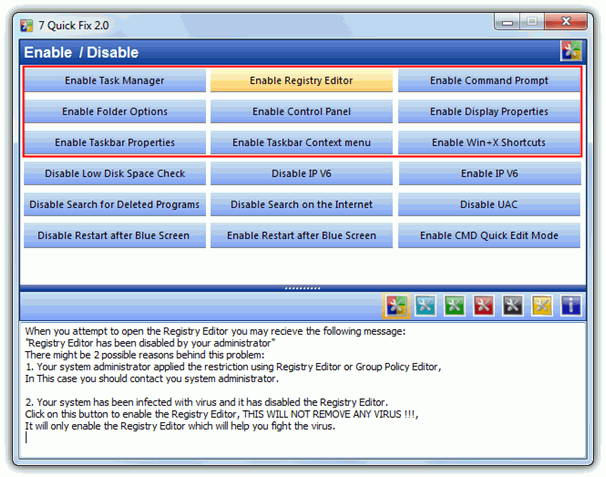The height and width of the screenshot is (477, 606).
Task: Disable Search on the Internet
Action: 301,205
